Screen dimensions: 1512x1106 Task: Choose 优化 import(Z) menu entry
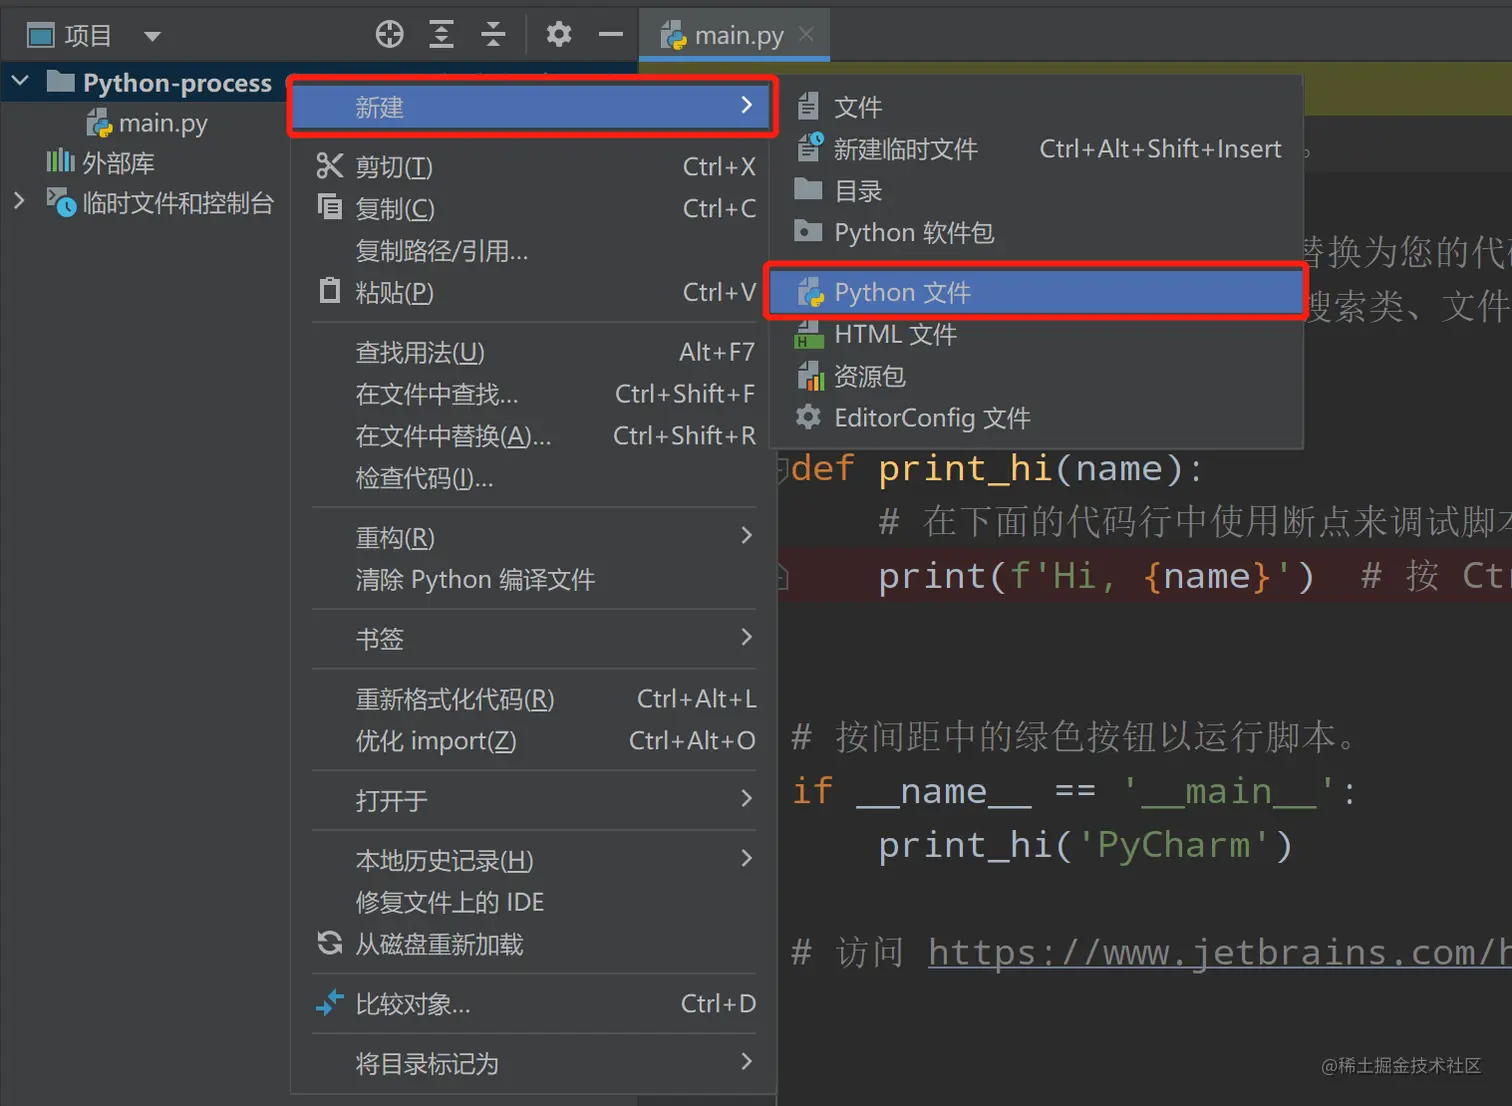tap(535, 741)
